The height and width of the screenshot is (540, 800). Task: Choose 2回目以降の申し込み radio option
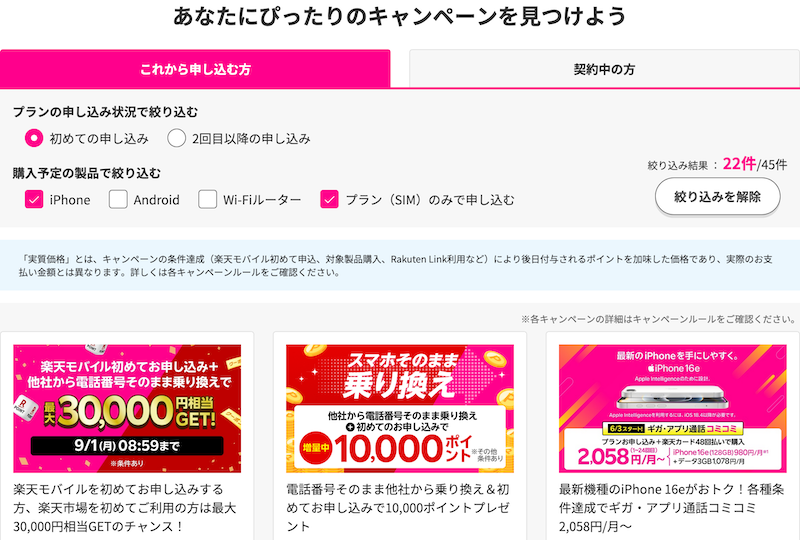point(177,138)
